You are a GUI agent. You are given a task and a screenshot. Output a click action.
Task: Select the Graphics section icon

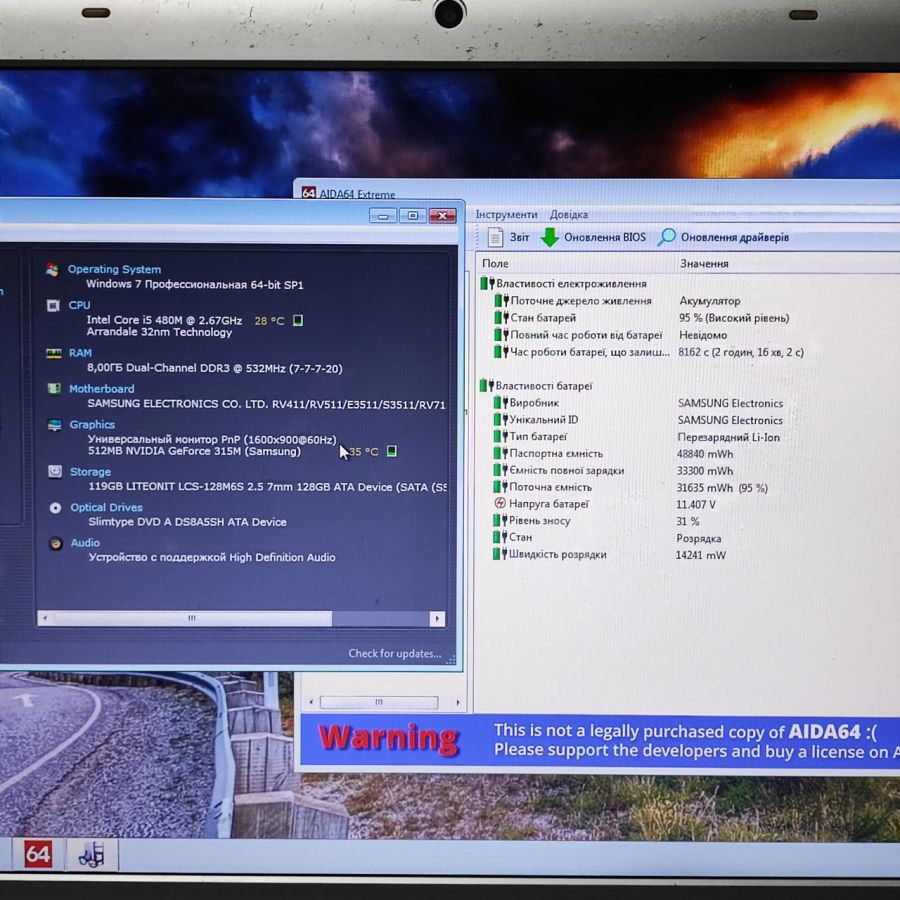55,425
